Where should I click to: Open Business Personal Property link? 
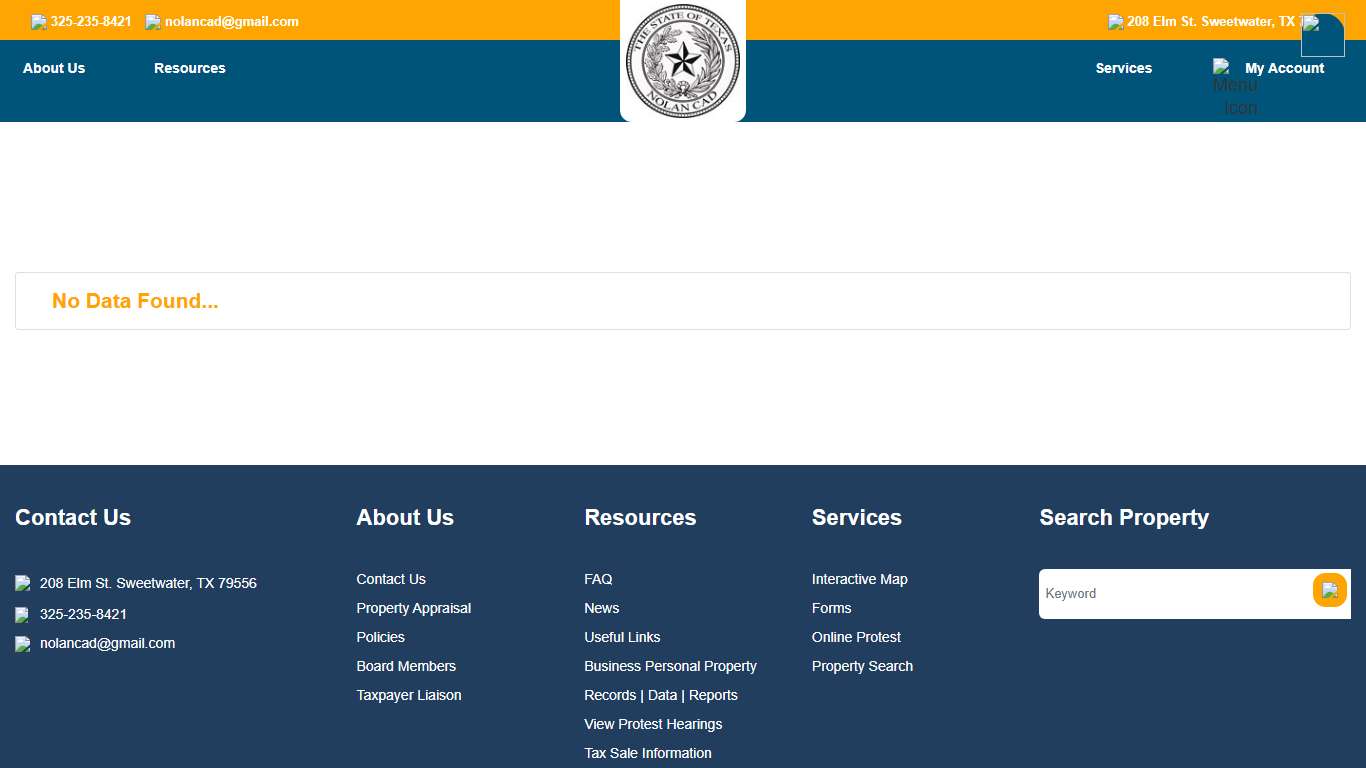coord(670,666)
